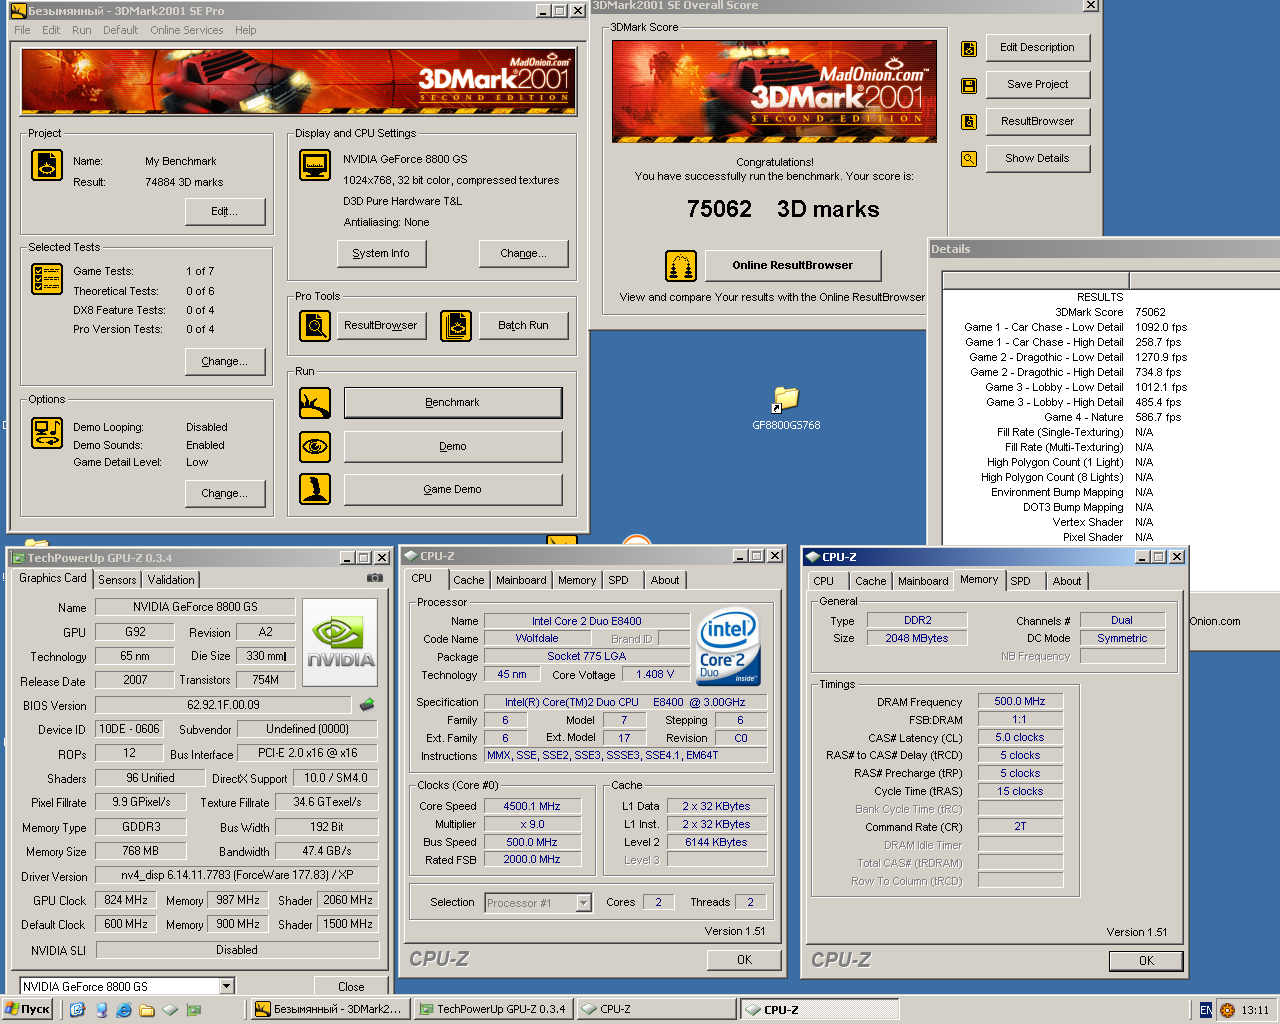
Task: Click Change... in the Options section
Action: tap(225, 493)
